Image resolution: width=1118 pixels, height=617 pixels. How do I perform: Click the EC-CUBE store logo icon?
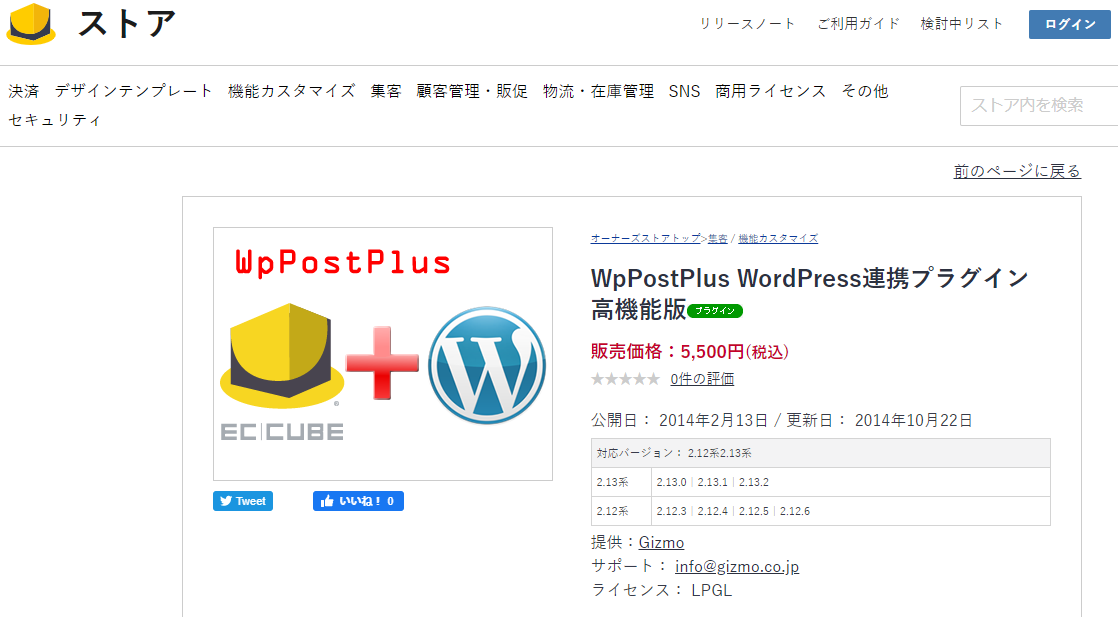click(x=31, y=24)
